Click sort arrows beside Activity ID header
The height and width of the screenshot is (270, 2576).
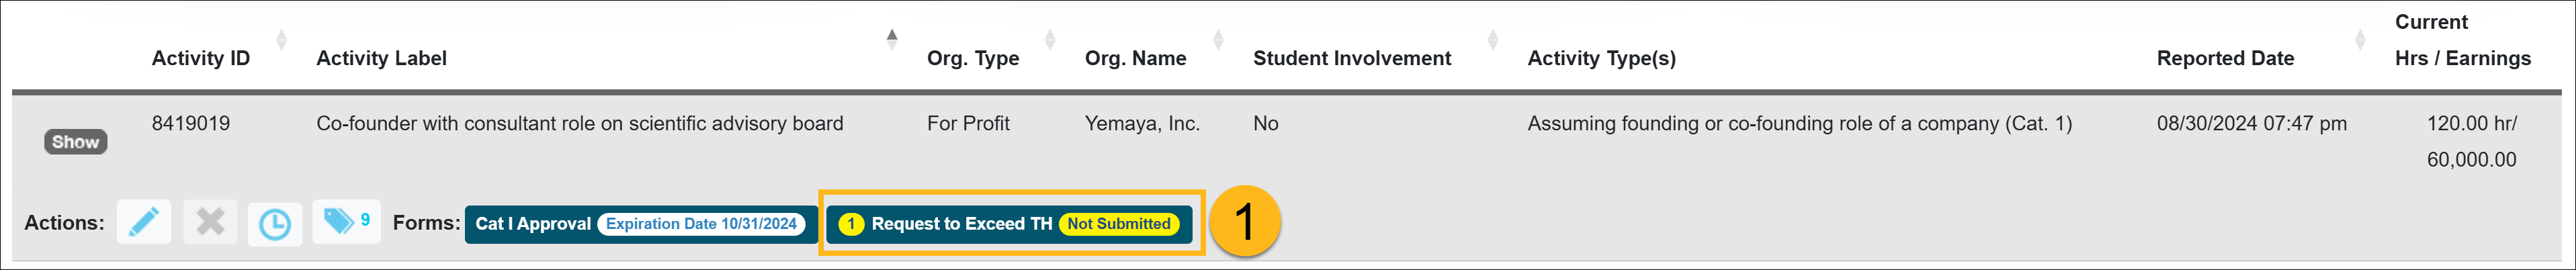point(281,40)
